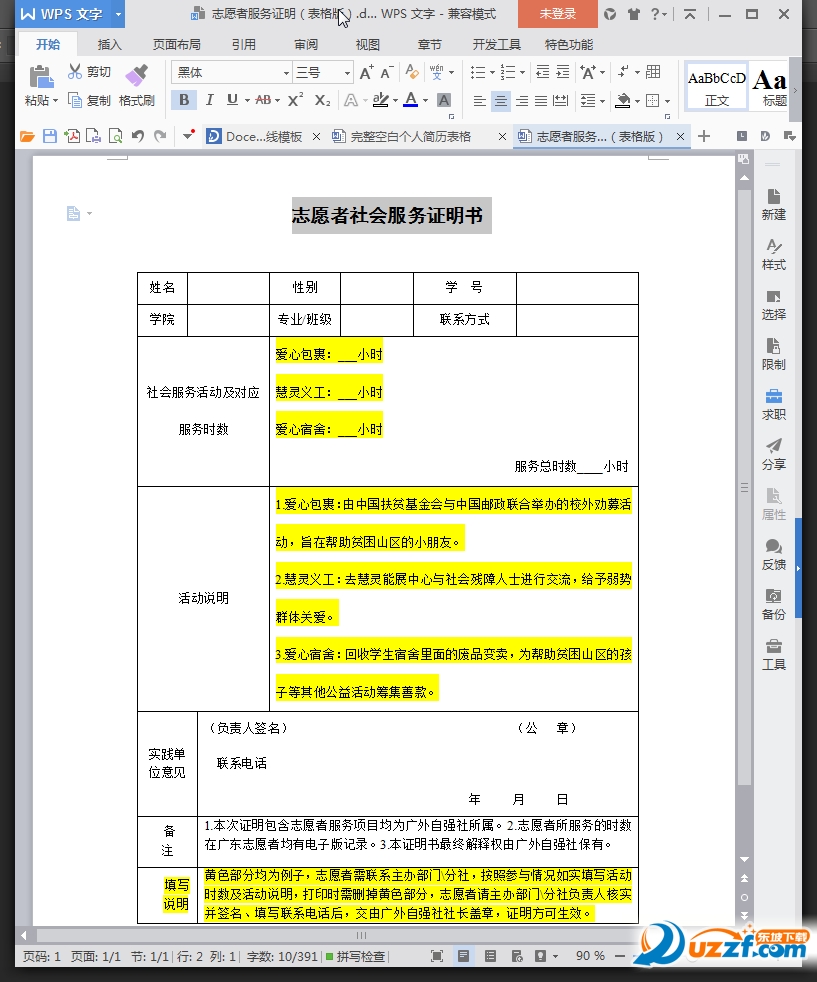
Task: Expand the paste options arrow
Action: pyautogui.click(x=55, y=100)
